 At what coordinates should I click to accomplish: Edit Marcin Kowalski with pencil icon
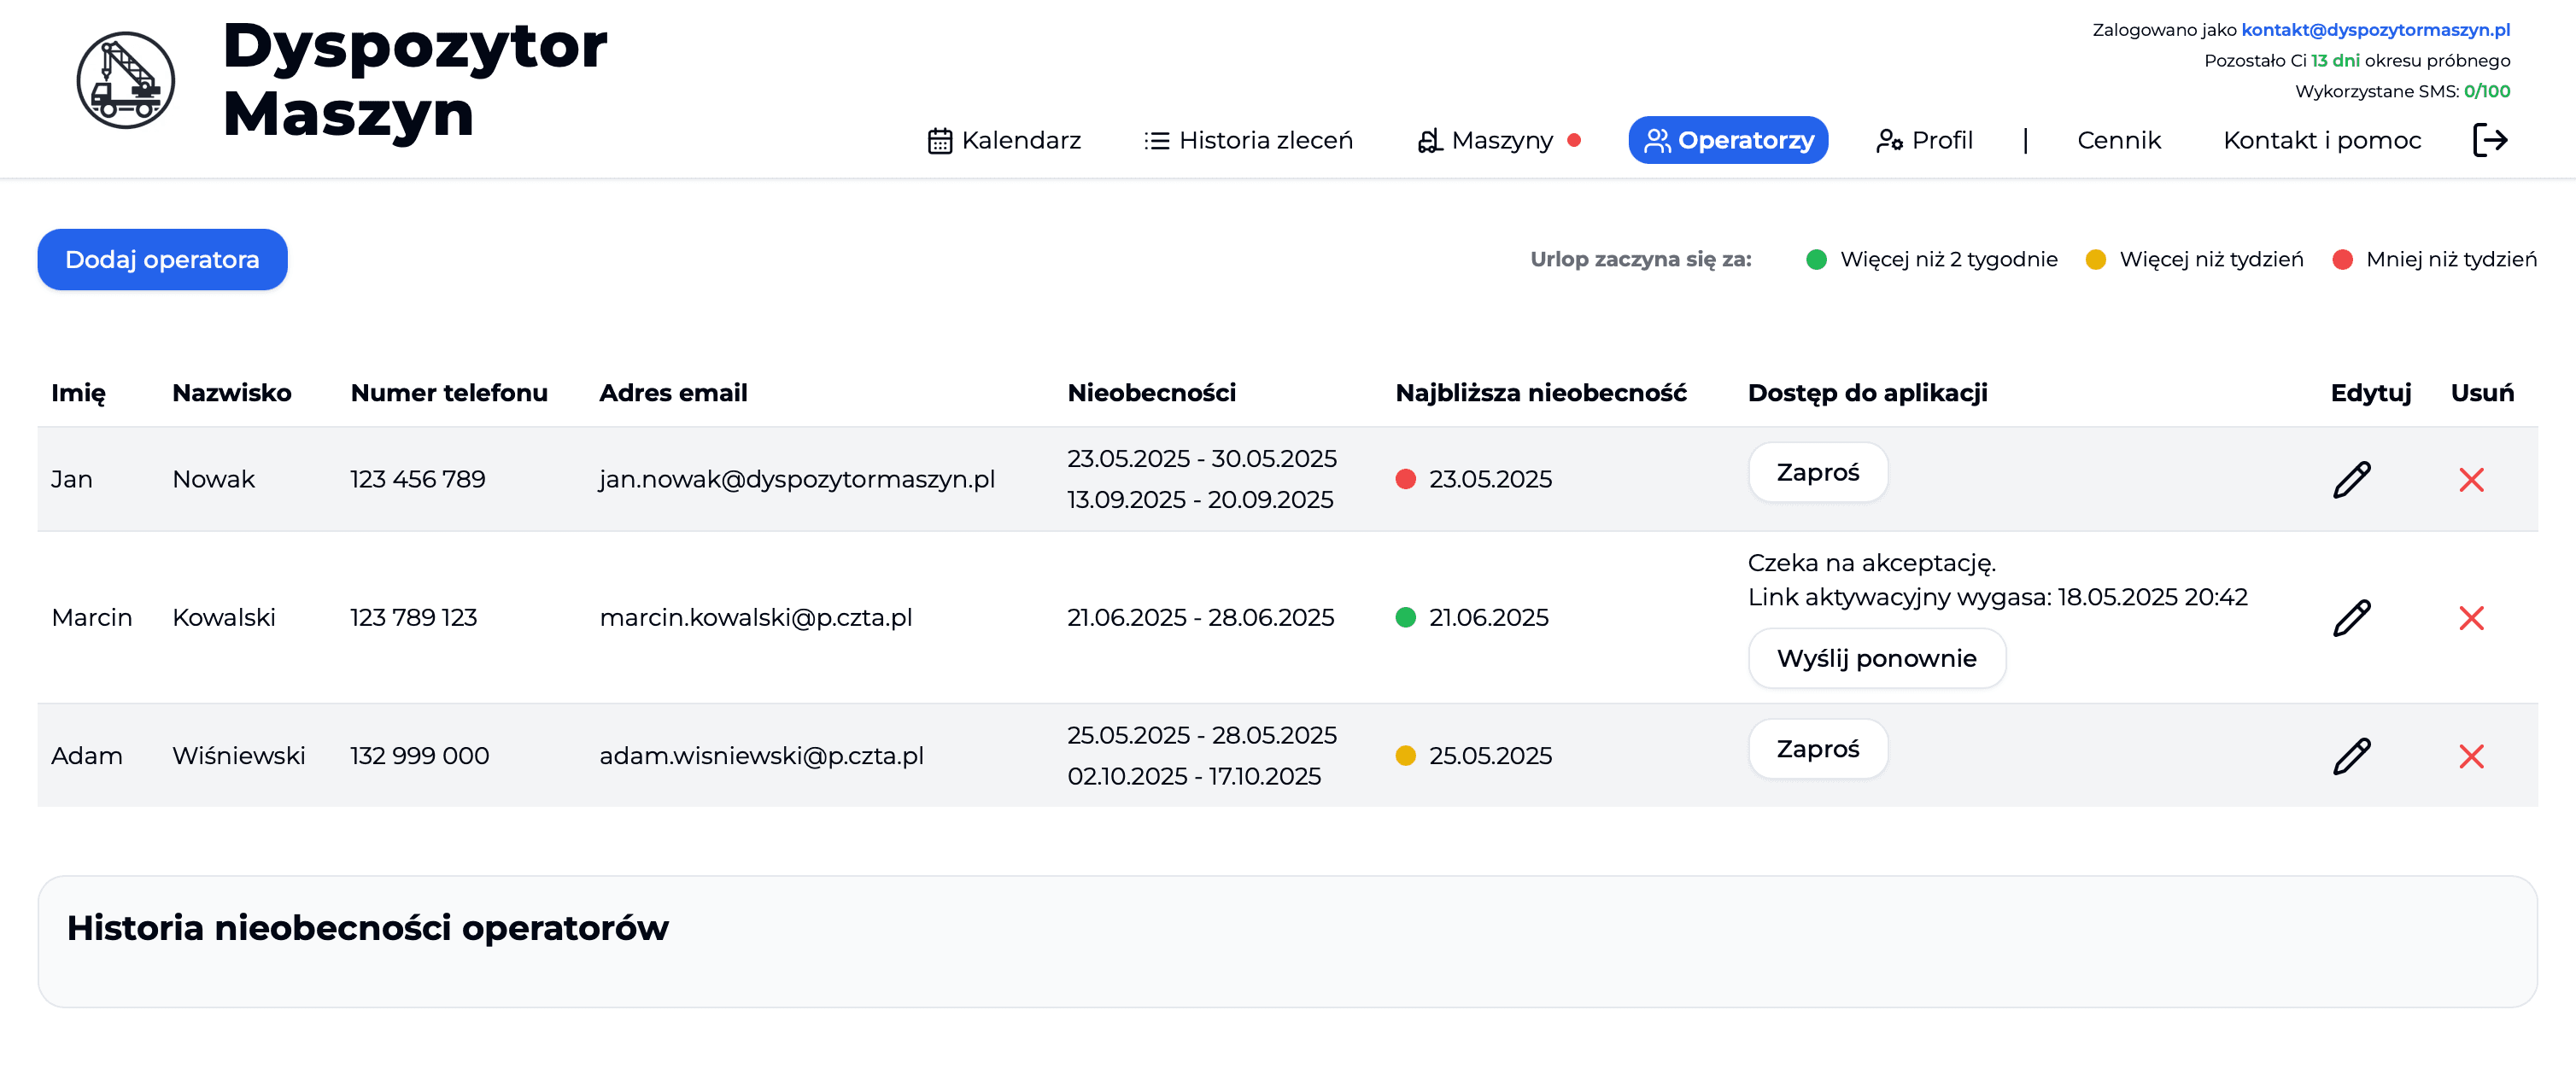point(2352,618)
